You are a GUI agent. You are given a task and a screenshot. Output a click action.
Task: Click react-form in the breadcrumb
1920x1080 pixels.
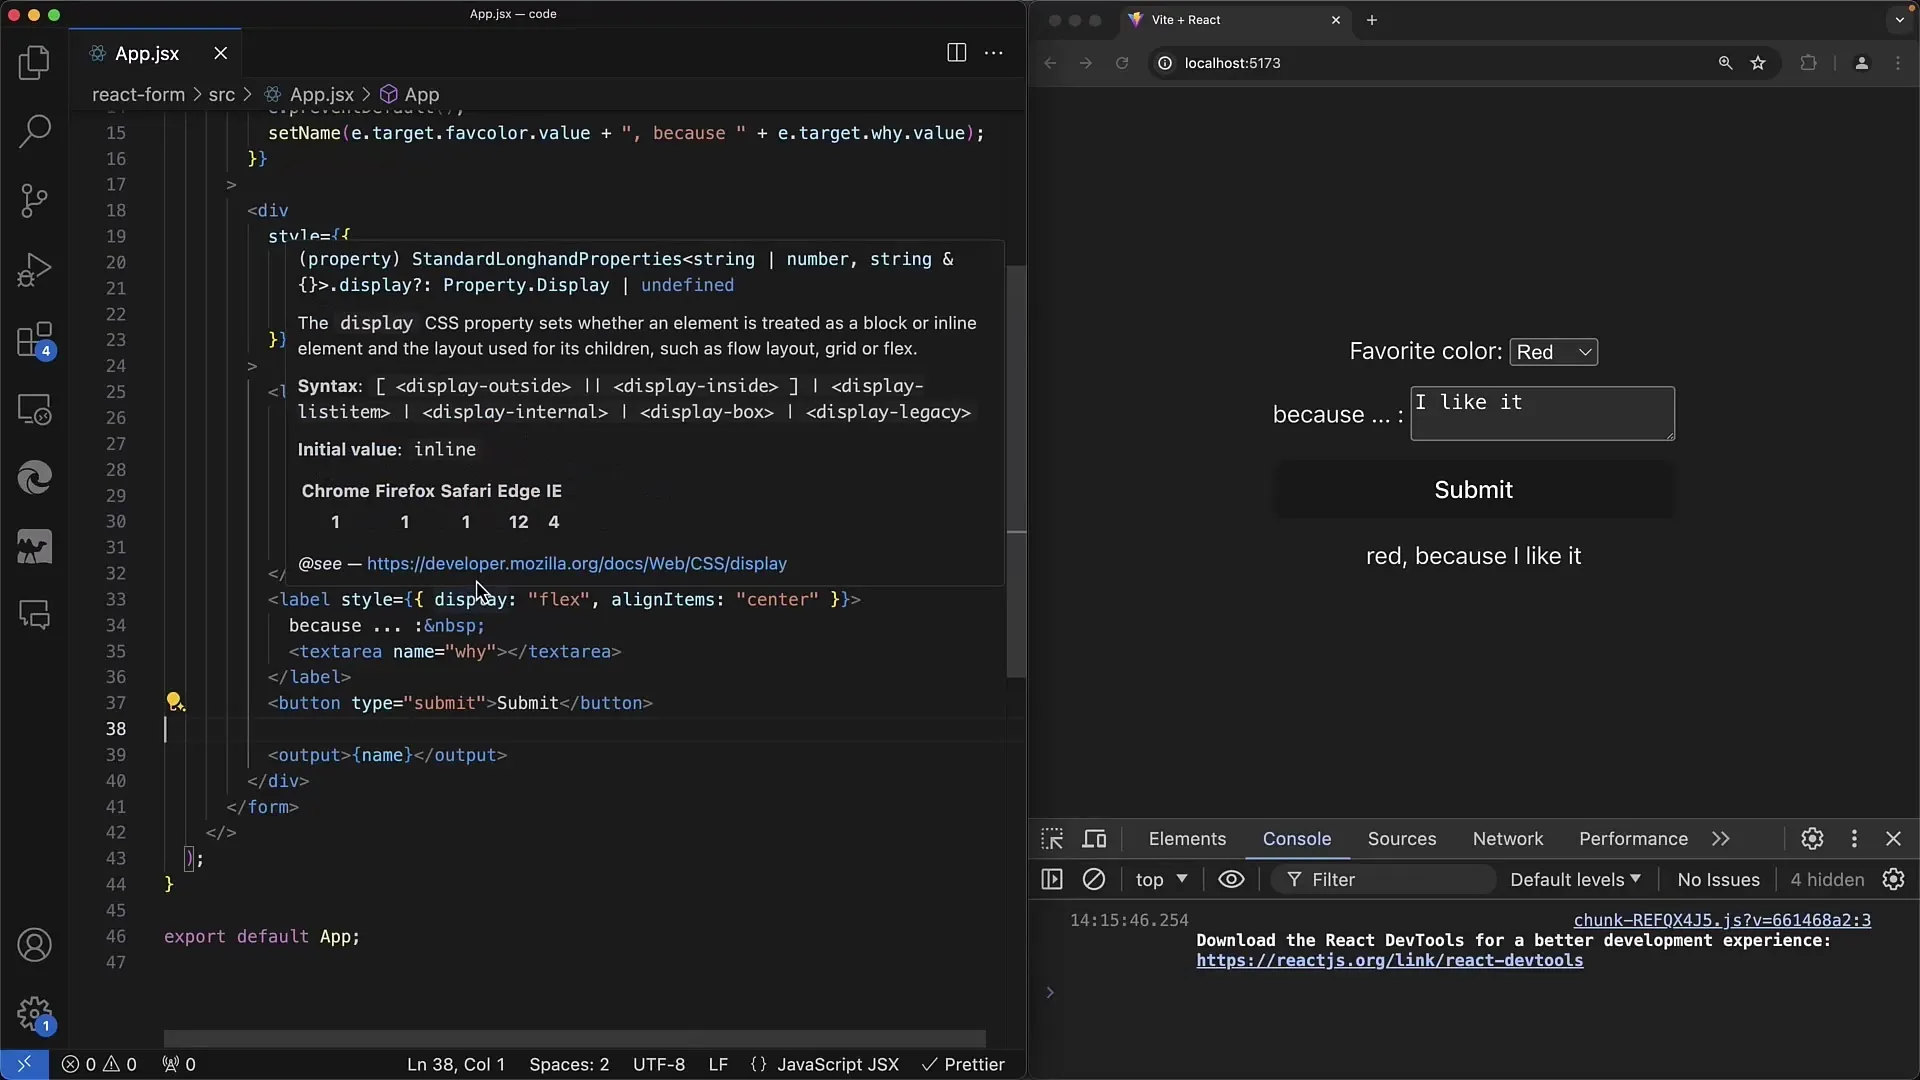click(138, 94)
